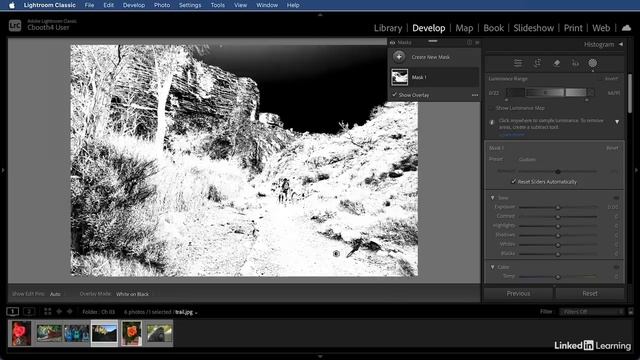Image resolution: width=640 pixels, height=360 pixels.
Task: Hide top panel with top edge arrow
Action: point(320,15)
